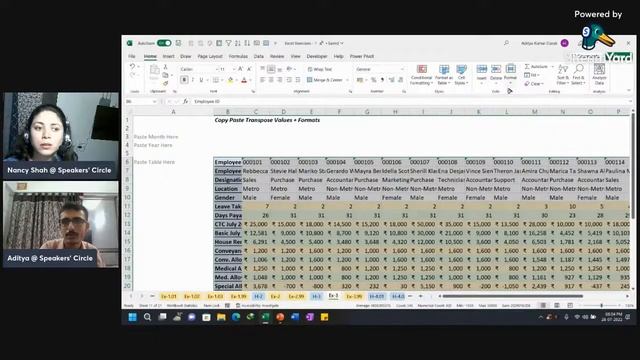
Task: Select the Ex-1.01 sheet tab
Action: [x=168, y=296]
